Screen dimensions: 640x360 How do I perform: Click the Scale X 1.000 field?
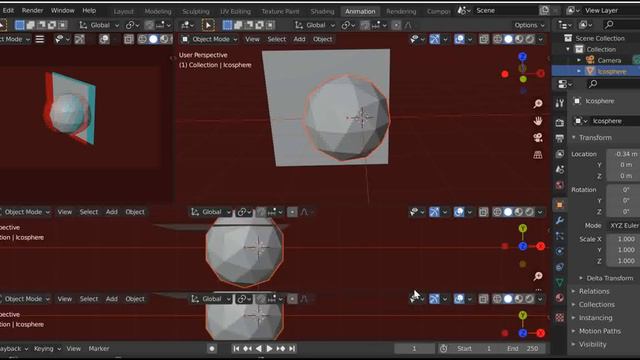pyautogui.click(x=623, y=239)
